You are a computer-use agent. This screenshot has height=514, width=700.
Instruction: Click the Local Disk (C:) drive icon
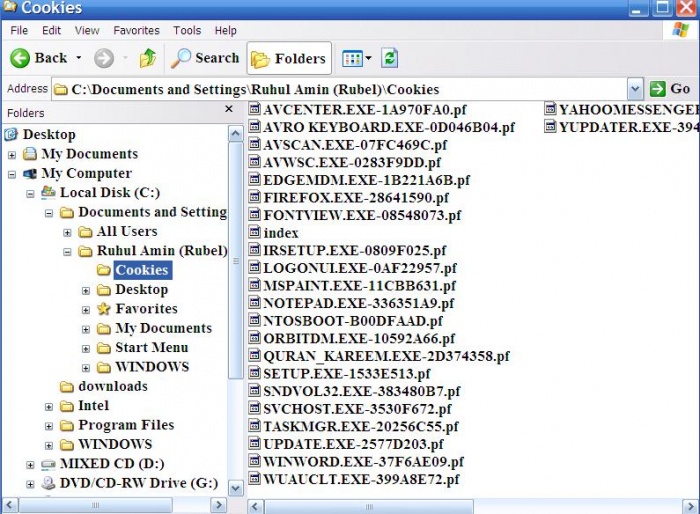[48, 192]
